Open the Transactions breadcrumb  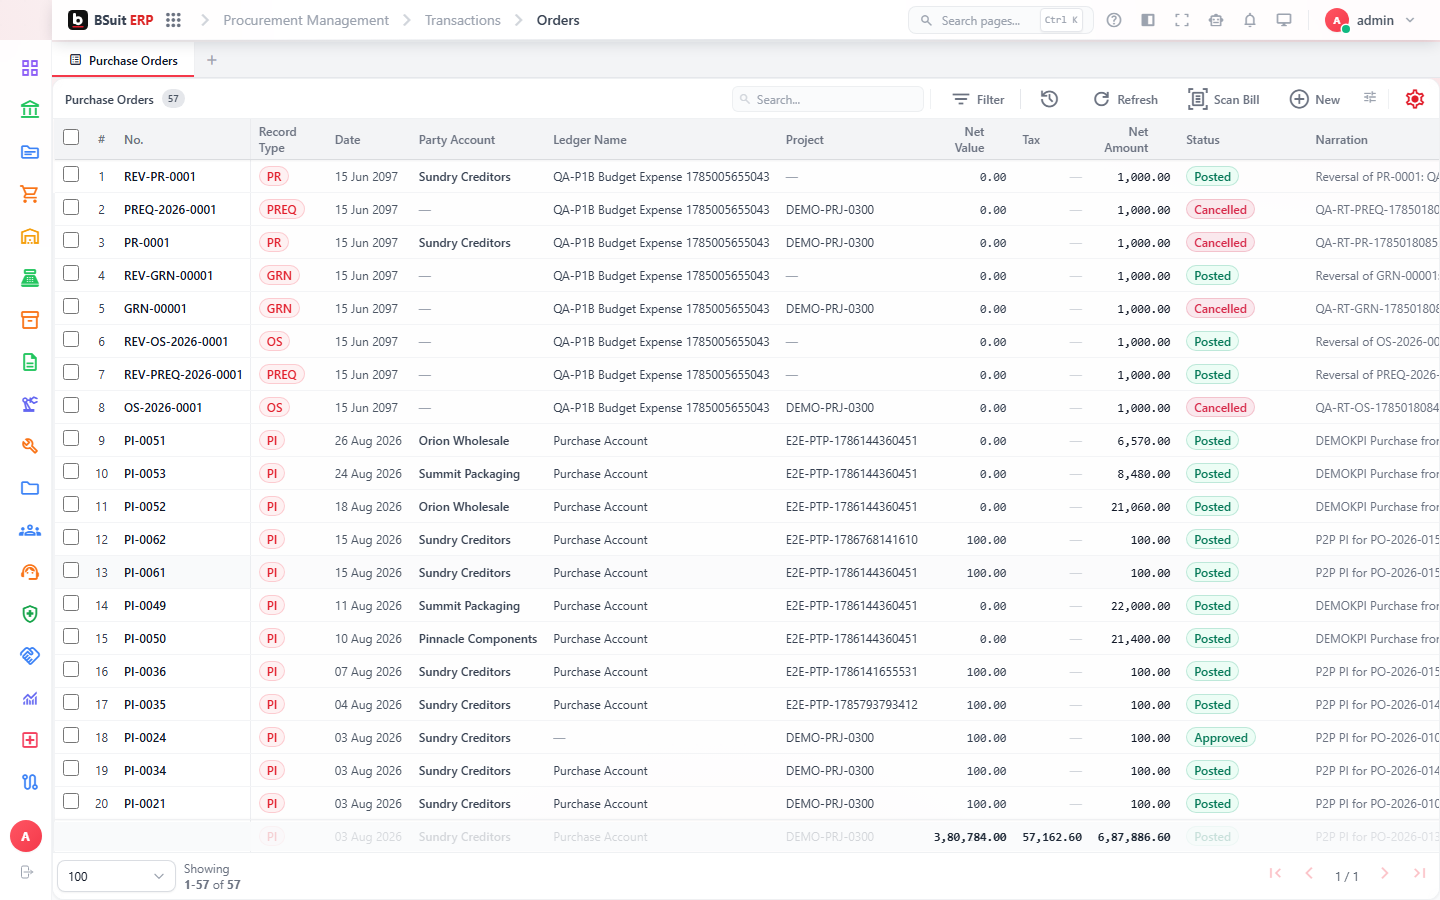tap(463, 20)
